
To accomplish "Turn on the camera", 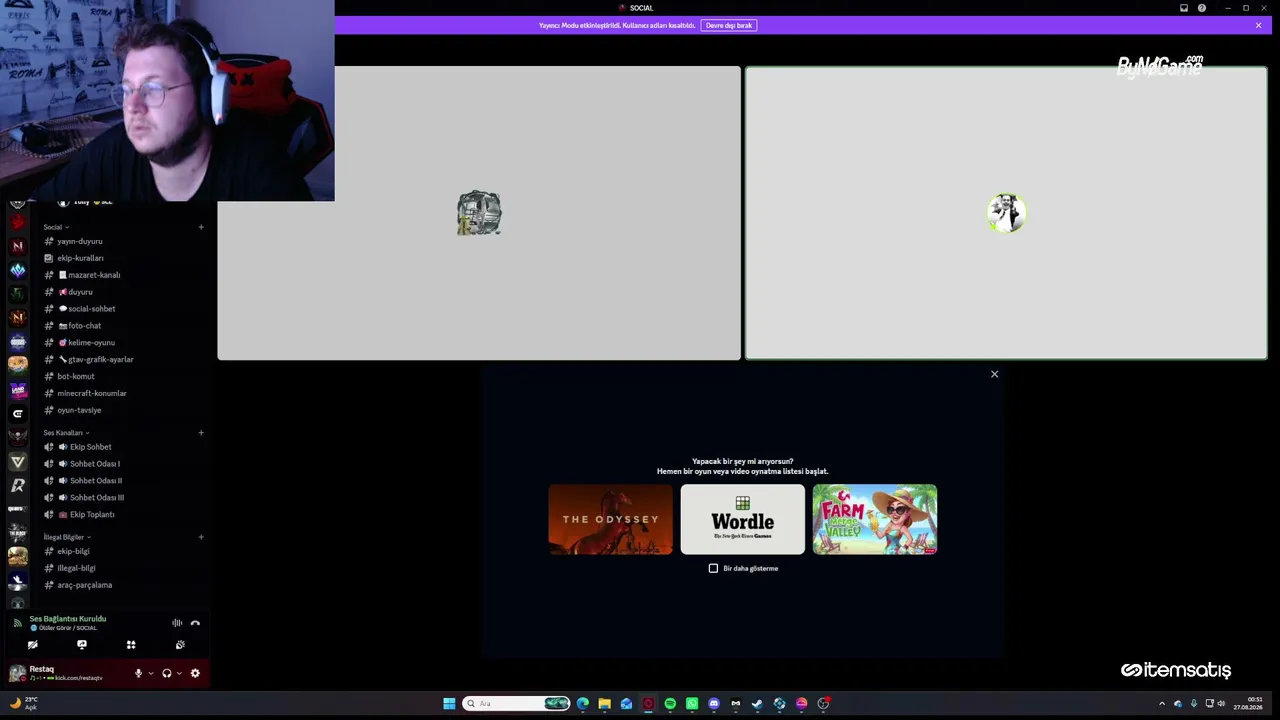I will click(33, 645).
